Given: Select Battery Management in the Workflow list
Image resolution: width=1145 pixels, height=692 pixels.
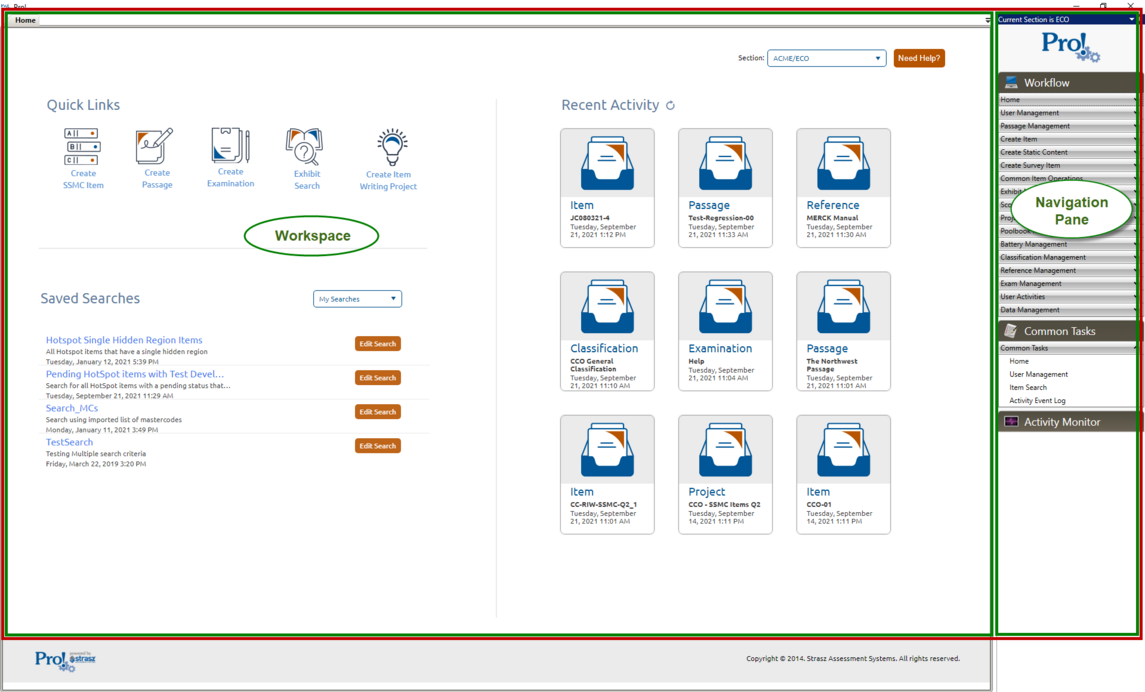Looking at the screenshot, I should click(1066, 244).
